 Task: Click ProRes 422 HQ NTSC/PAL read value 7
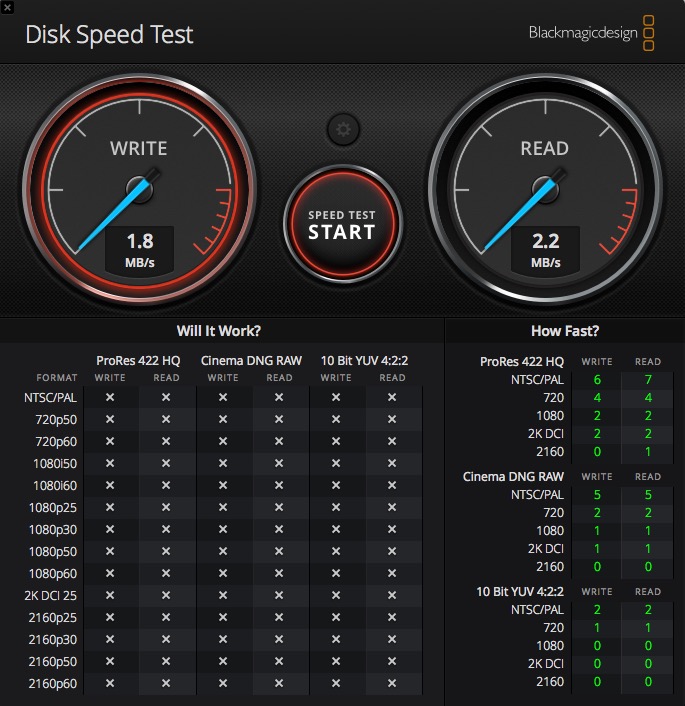(x=648, y=380)
